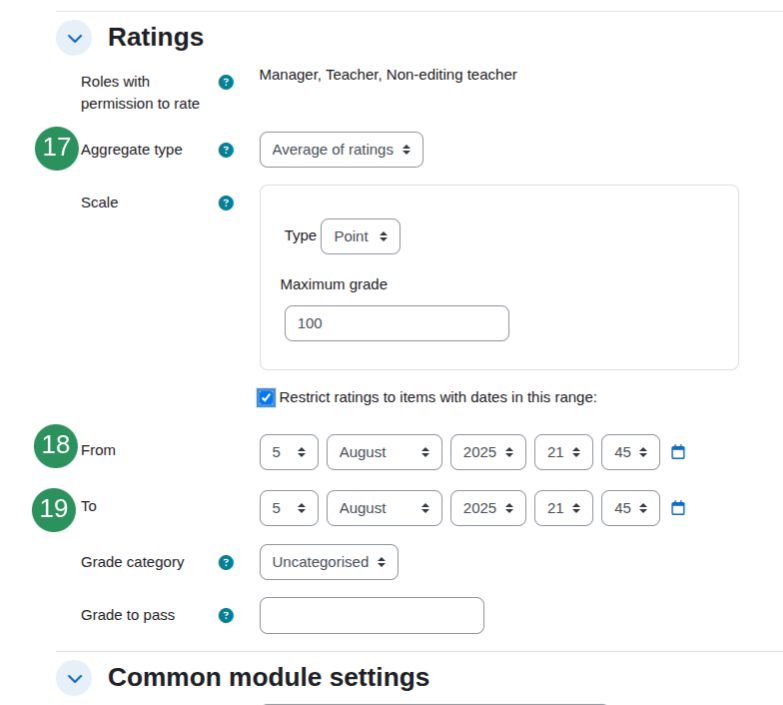This screenshot has width=783, height=705.
Task: Show help for Grade to pass
Action: point(226,616)
